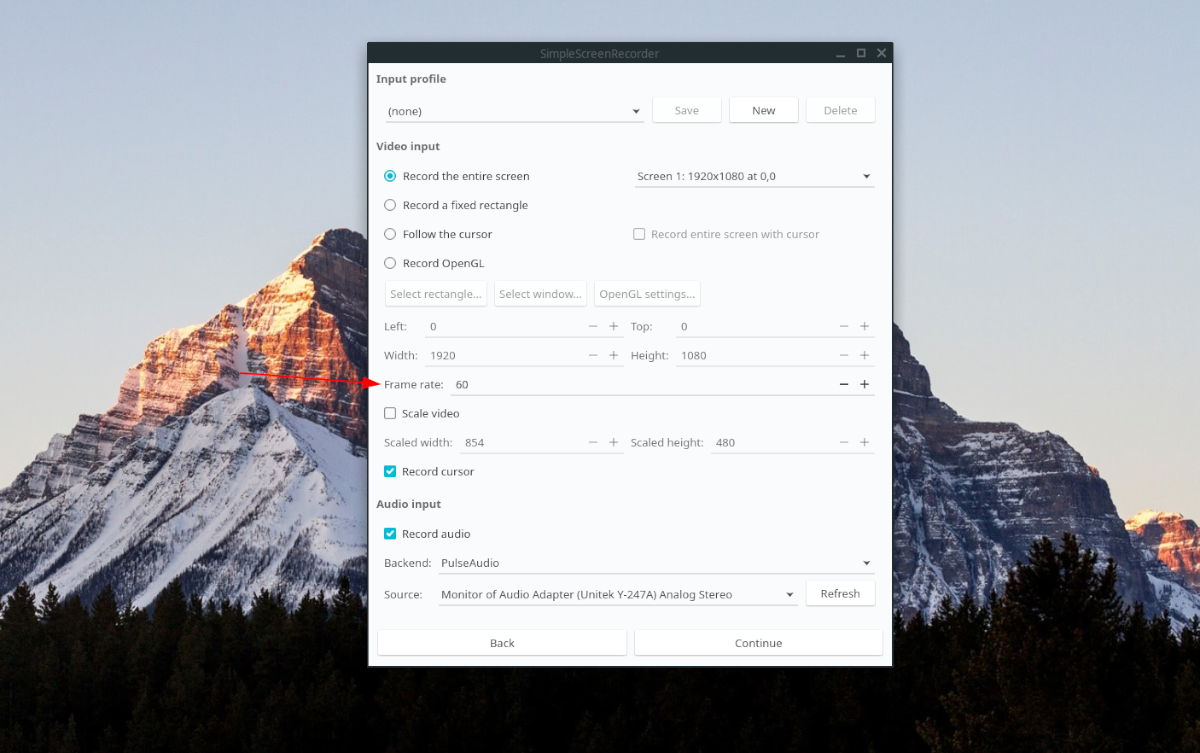Click the New profile button
1200x753 pixels.
pos(764,110)
